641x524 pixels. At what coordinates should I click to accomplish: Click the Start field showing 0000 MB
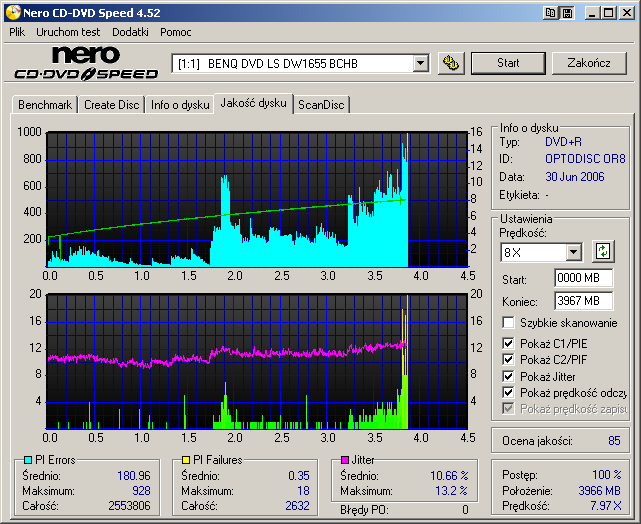pyautogui.click(x=583, y=278)
